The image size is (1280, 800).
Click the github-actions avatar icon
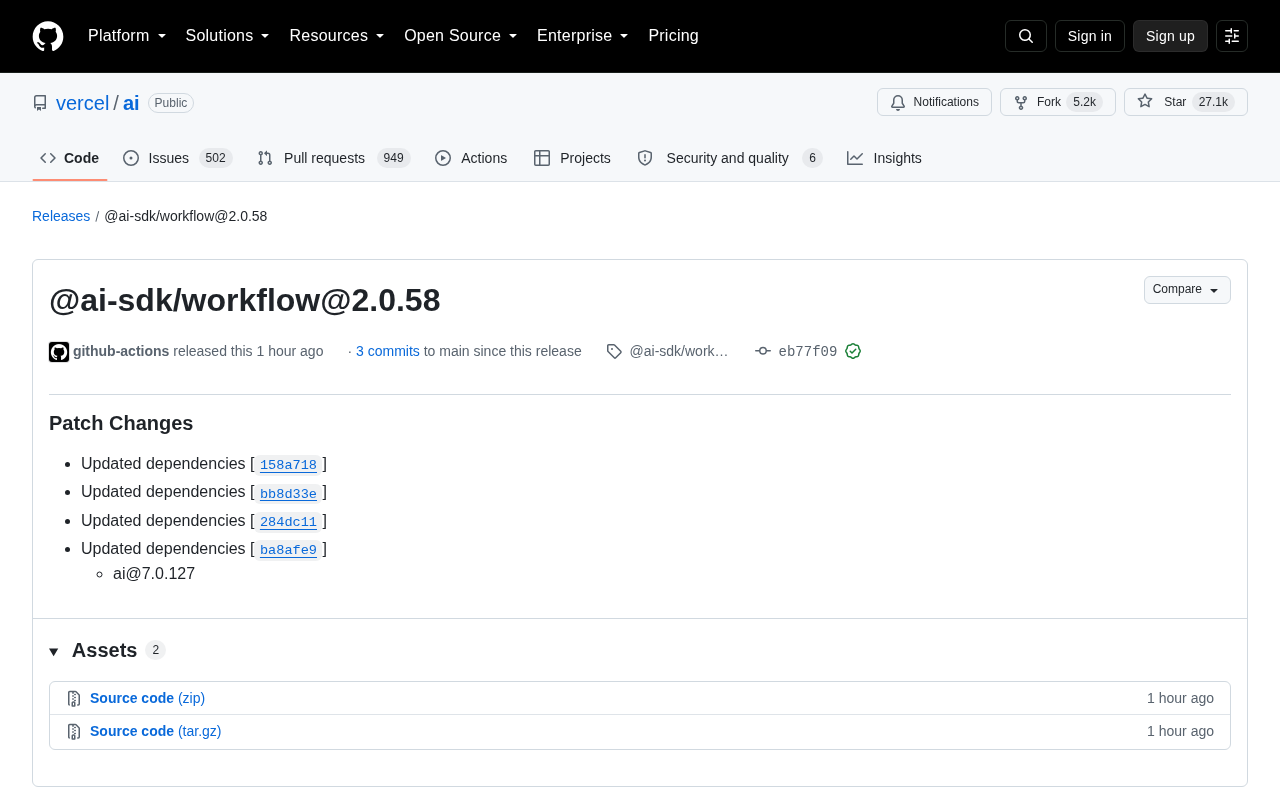(59, 352)
